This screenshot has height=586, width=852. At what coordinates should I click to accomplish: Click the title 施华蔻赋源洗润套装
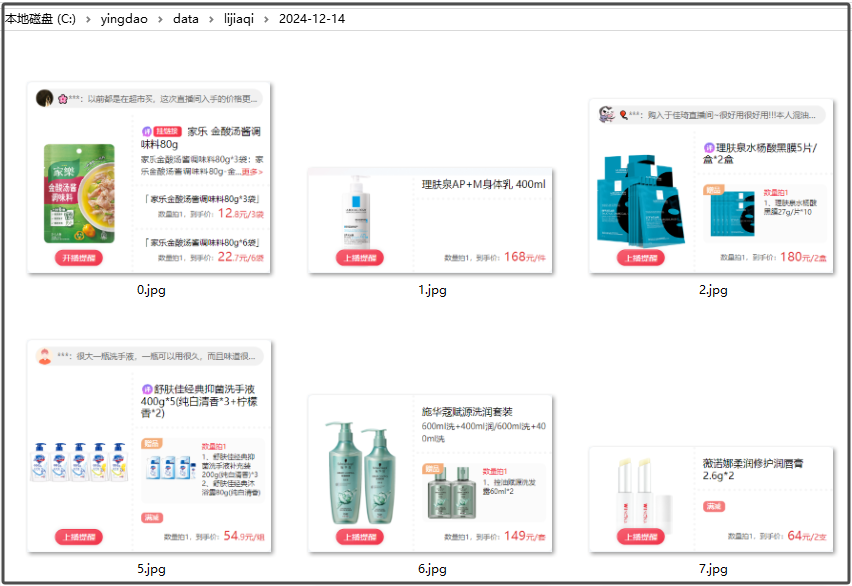pos(467,412)
